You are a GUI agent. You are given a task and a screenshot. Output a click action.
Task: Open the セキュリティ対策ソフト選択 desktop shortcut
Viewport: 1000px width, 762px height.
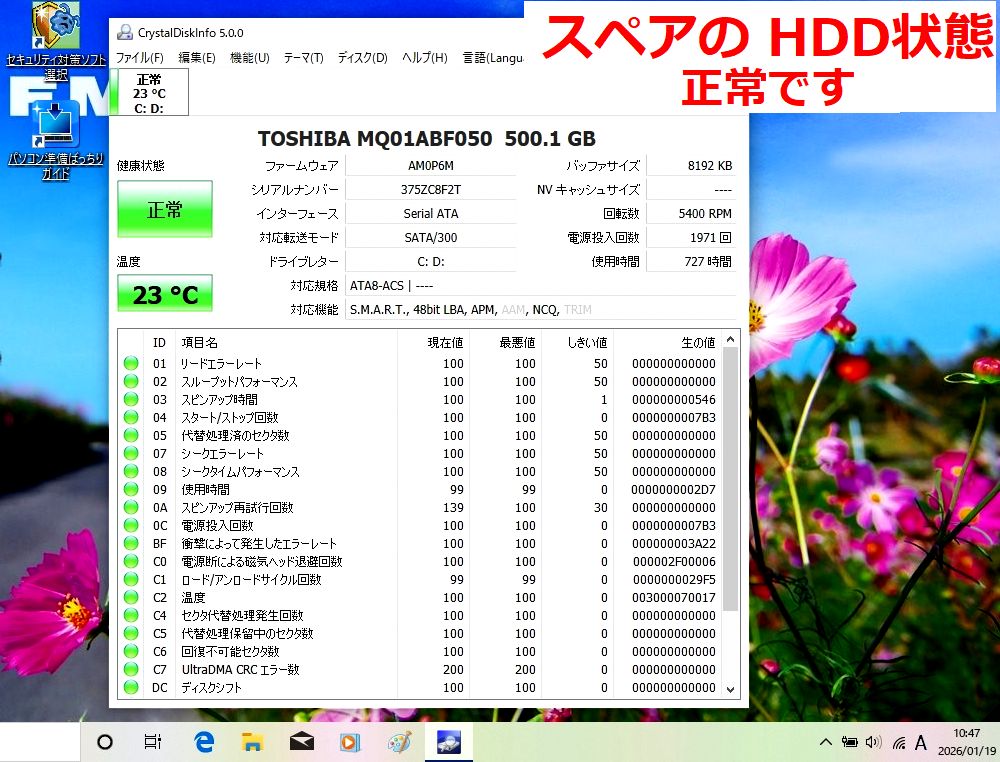click(x=54, y=30)
